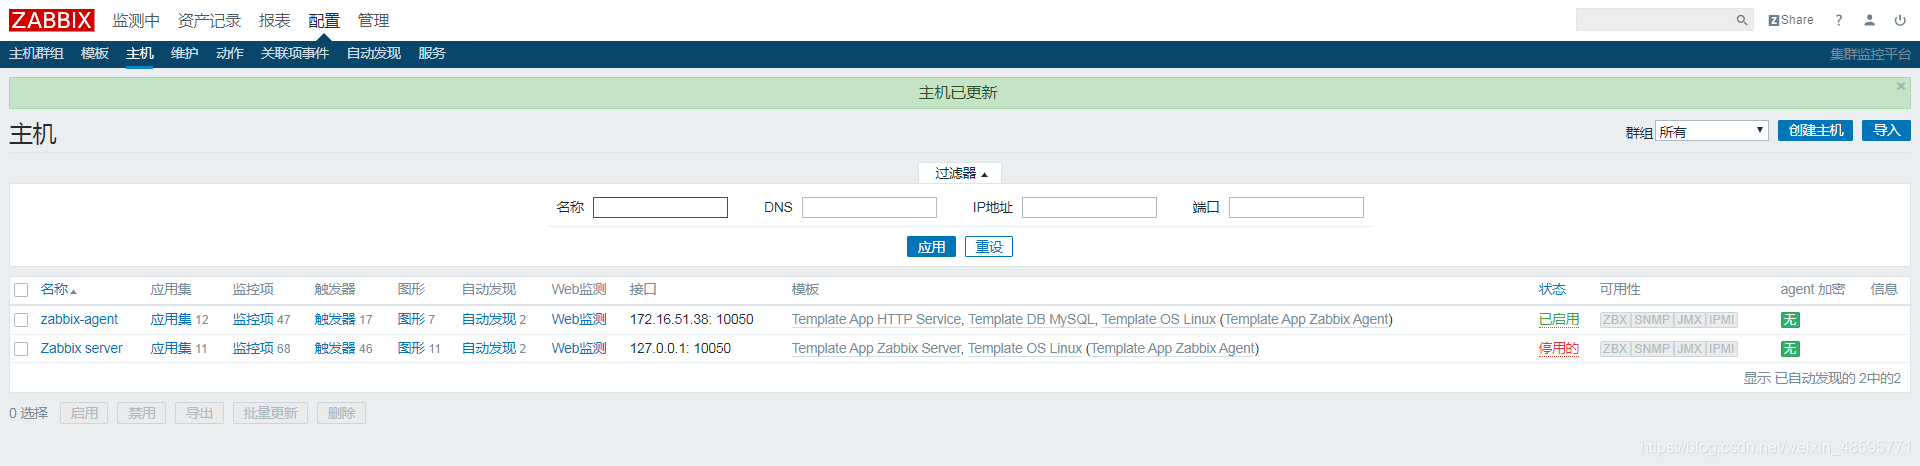Screen dimensions: 1920x466
Task: Open the 监测中 top menu
Action: pos(136,20)
